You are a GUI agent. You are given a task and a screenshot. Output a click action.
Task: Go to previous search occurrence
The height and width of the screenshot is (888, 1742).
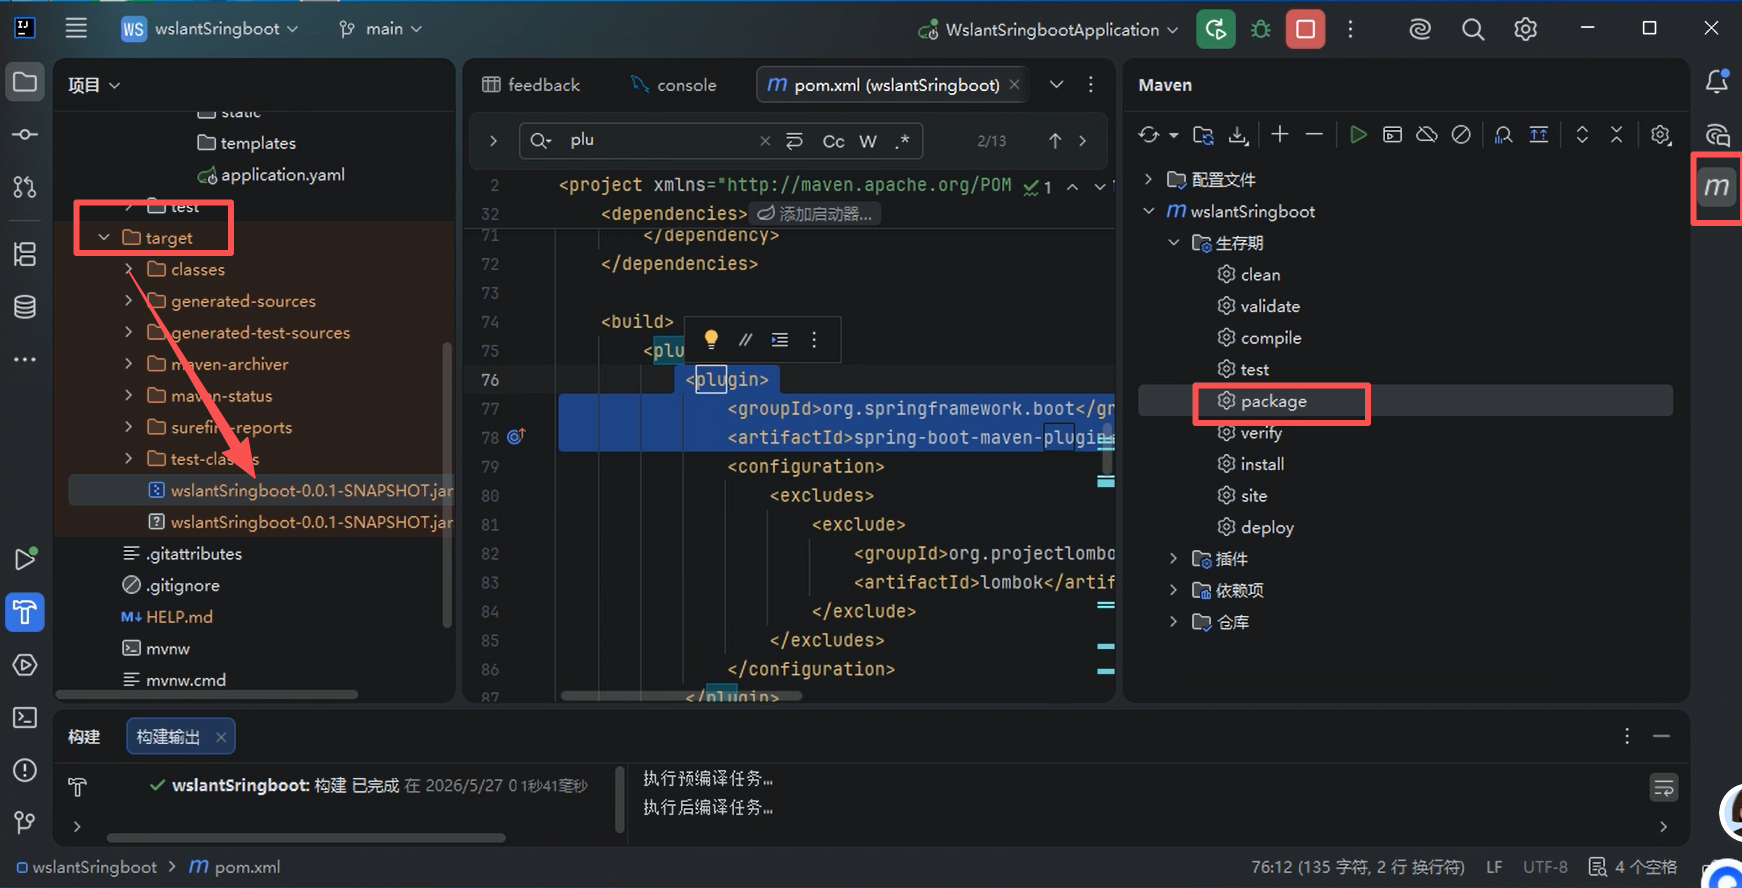click(1055, 141)
